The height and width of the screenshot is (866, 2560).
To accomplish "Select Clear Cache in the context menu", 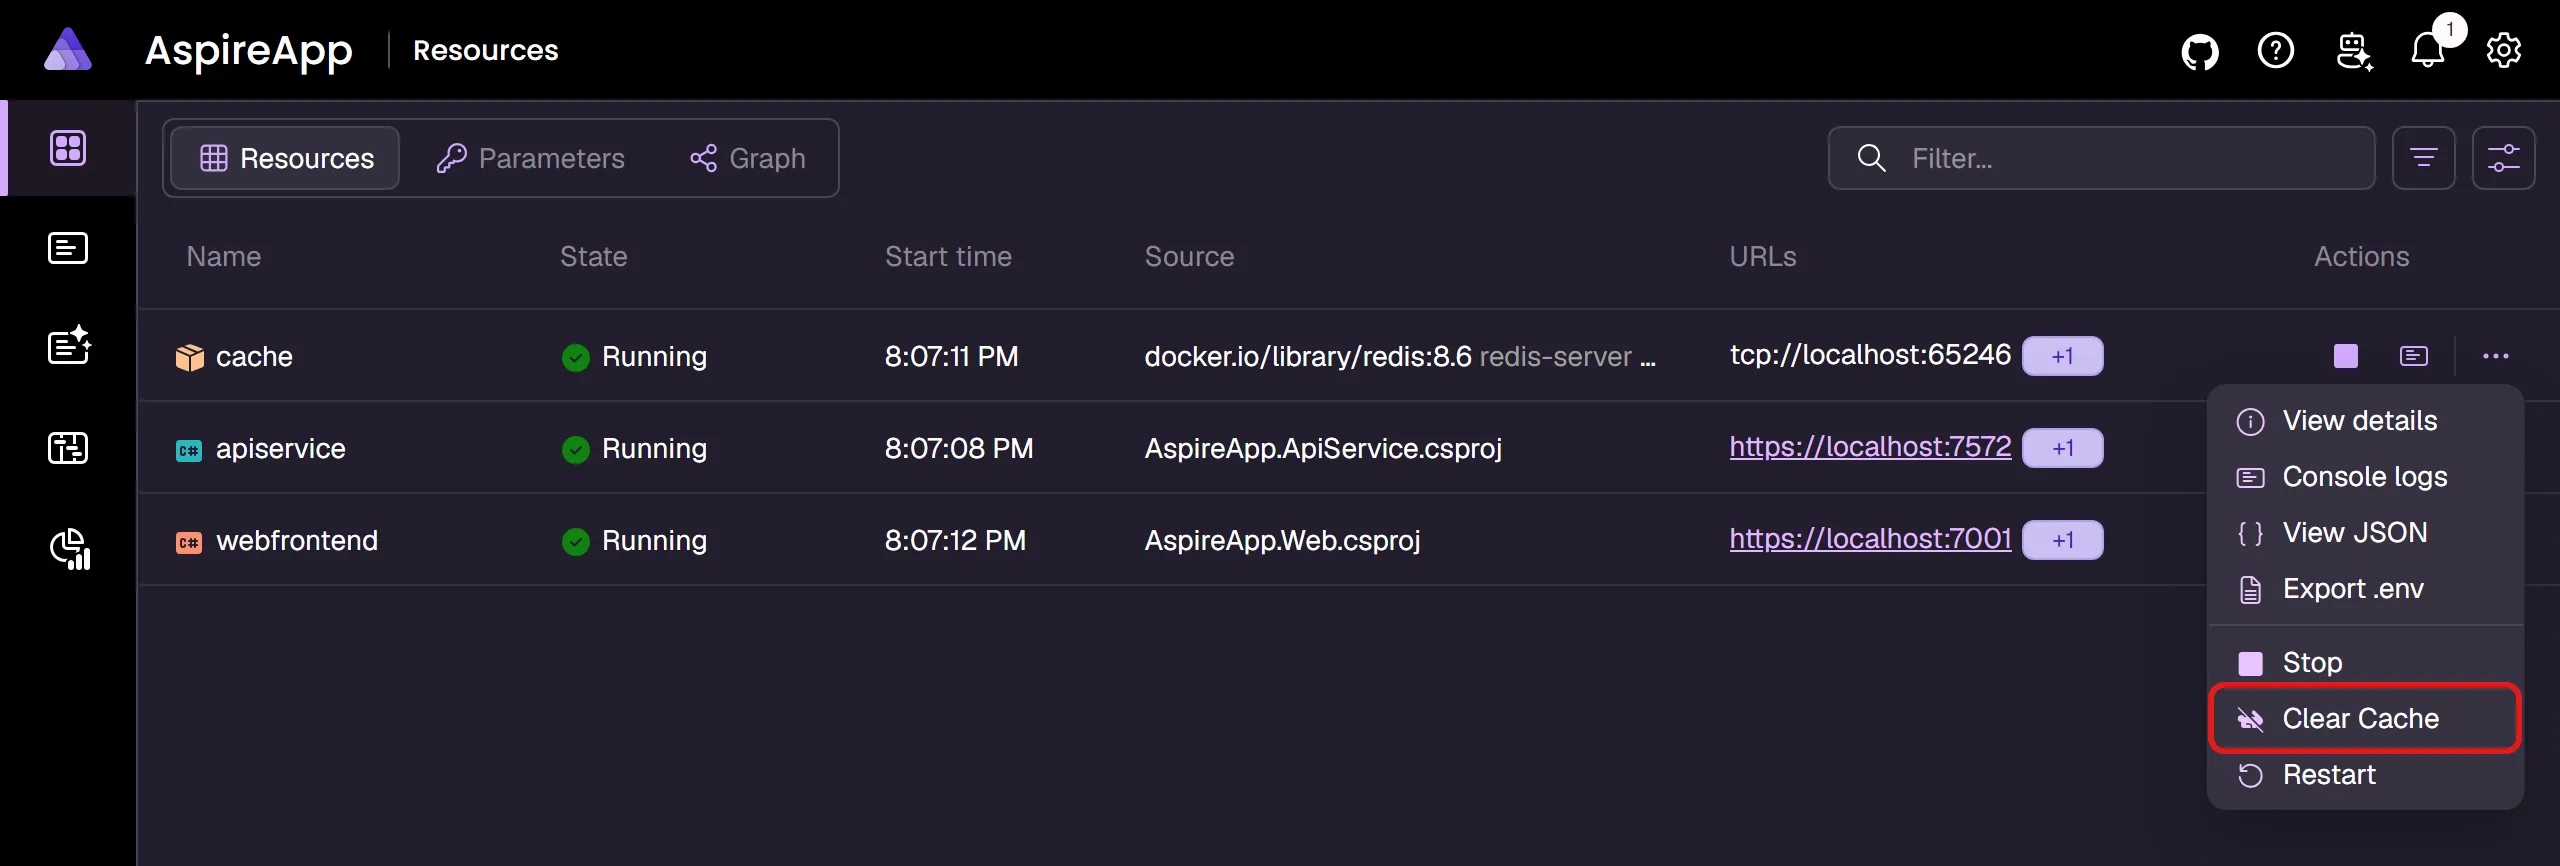I will tap(2366, 719).
